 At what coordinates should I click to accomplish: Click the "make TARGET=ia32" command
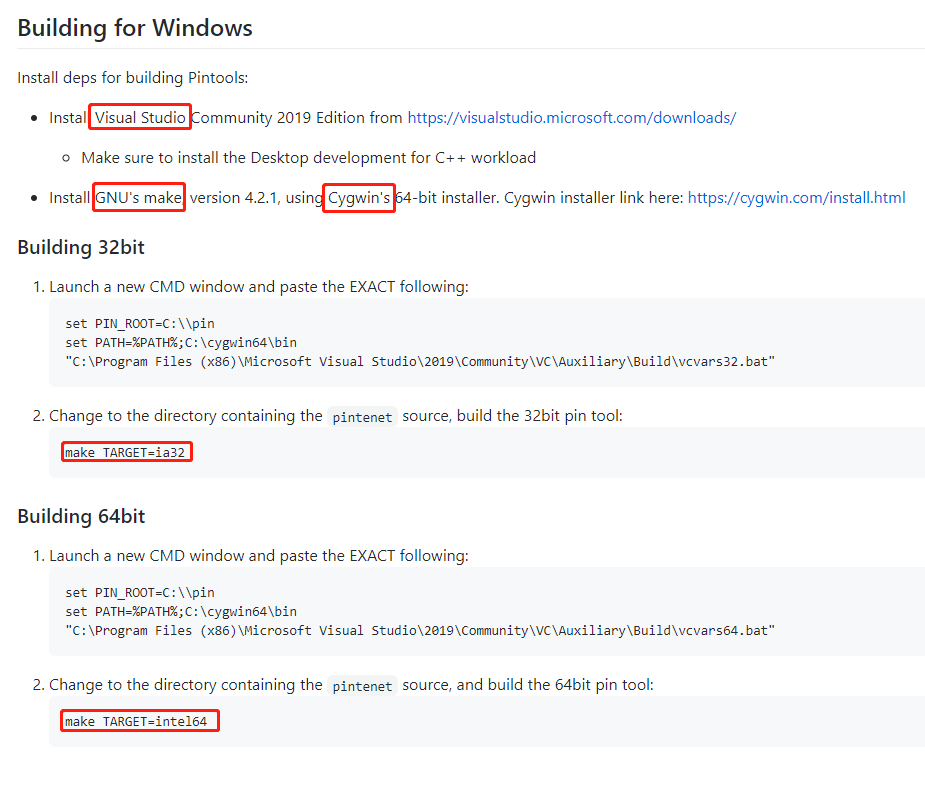[126, 453]
